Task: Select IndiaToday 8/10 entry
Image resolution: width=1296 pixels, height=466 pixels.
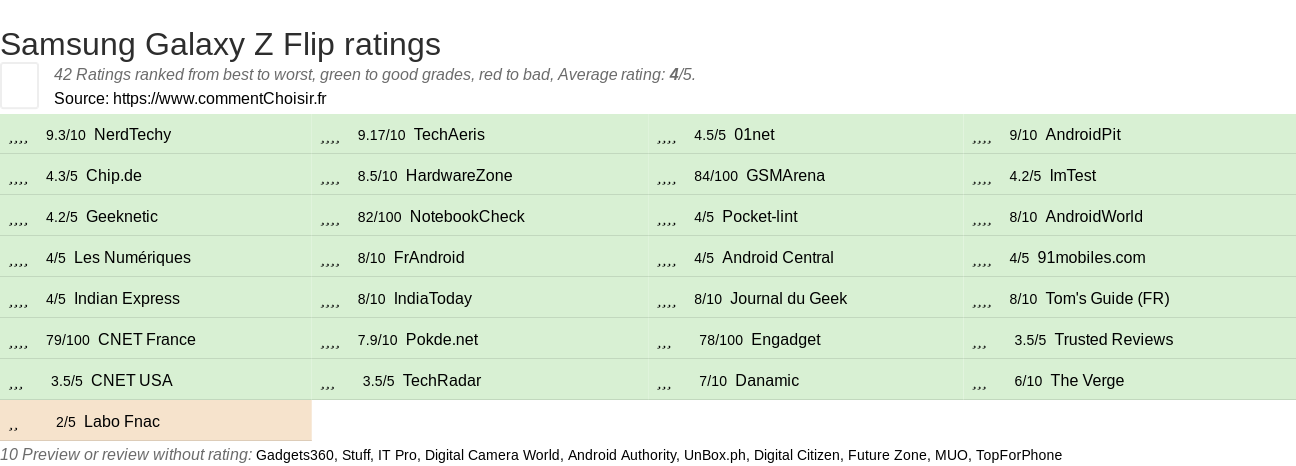Action: pyautogui.click(x=480, y=299)
